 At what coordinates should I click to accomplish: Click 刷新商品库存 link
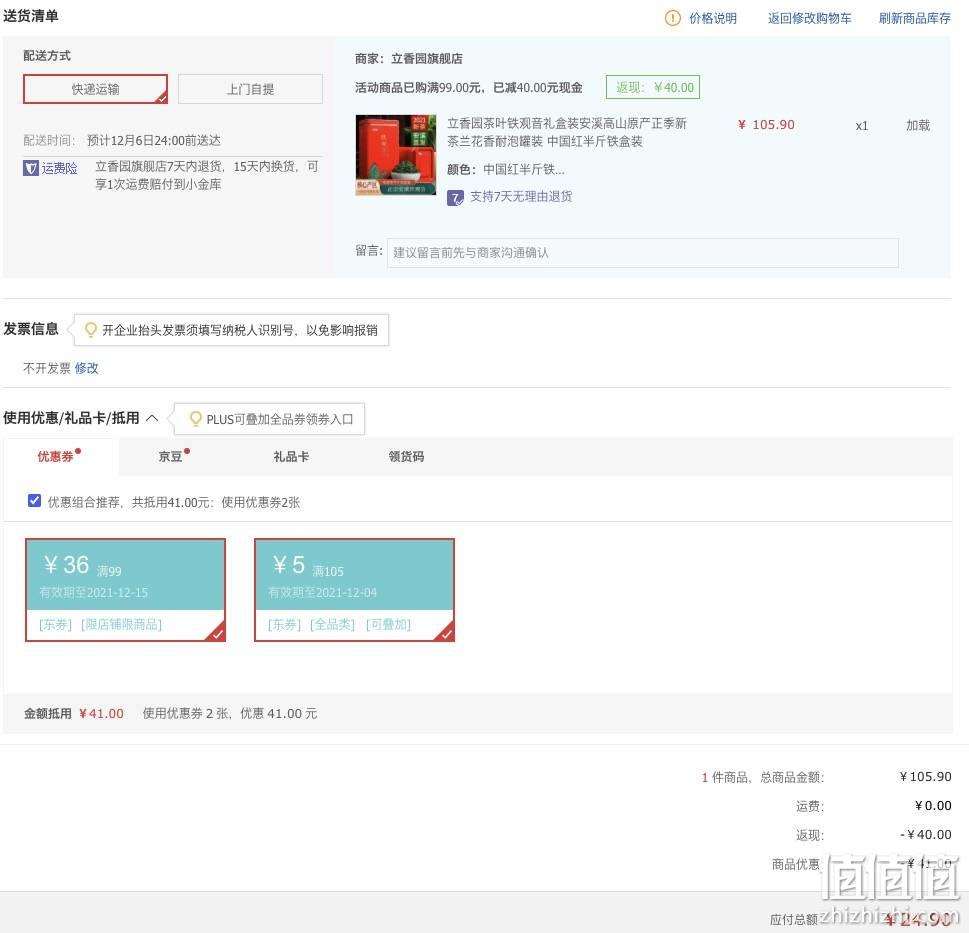pyautogui.click(x=915, y=18)
